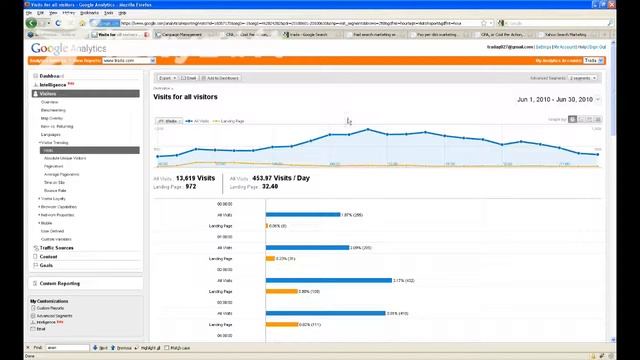The width and height of the screenshot is (640, 360).
Task: Click the Advanced Segments icon under My Customizations
Action: pos(33,316)
